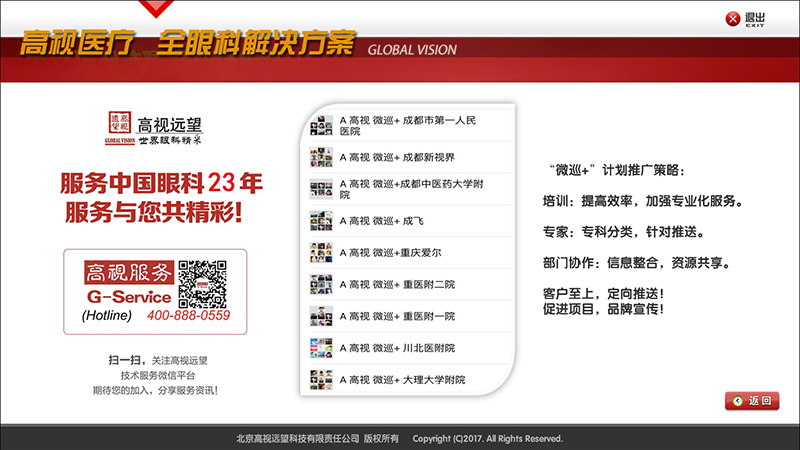Click the G-Service QR code
The width and height of the screenshot is (800, 450).
pos(202,284)
